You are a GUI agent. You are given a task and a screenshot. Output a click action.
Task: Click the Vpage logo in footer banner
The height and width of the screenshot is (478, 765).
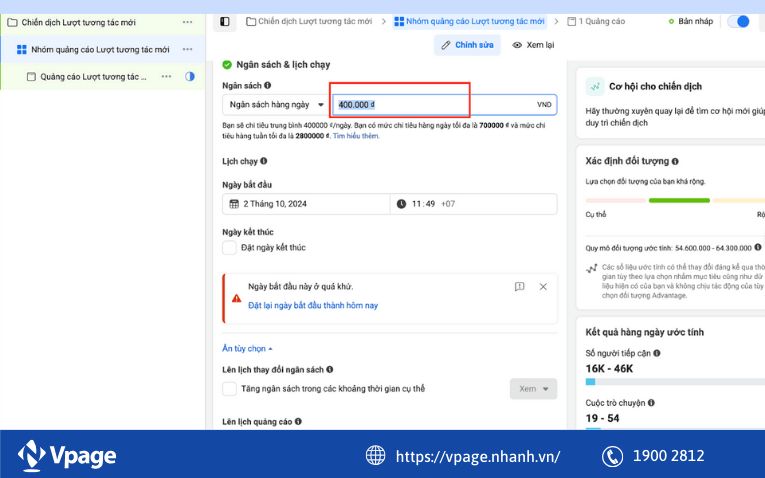(x=67, y=456)
